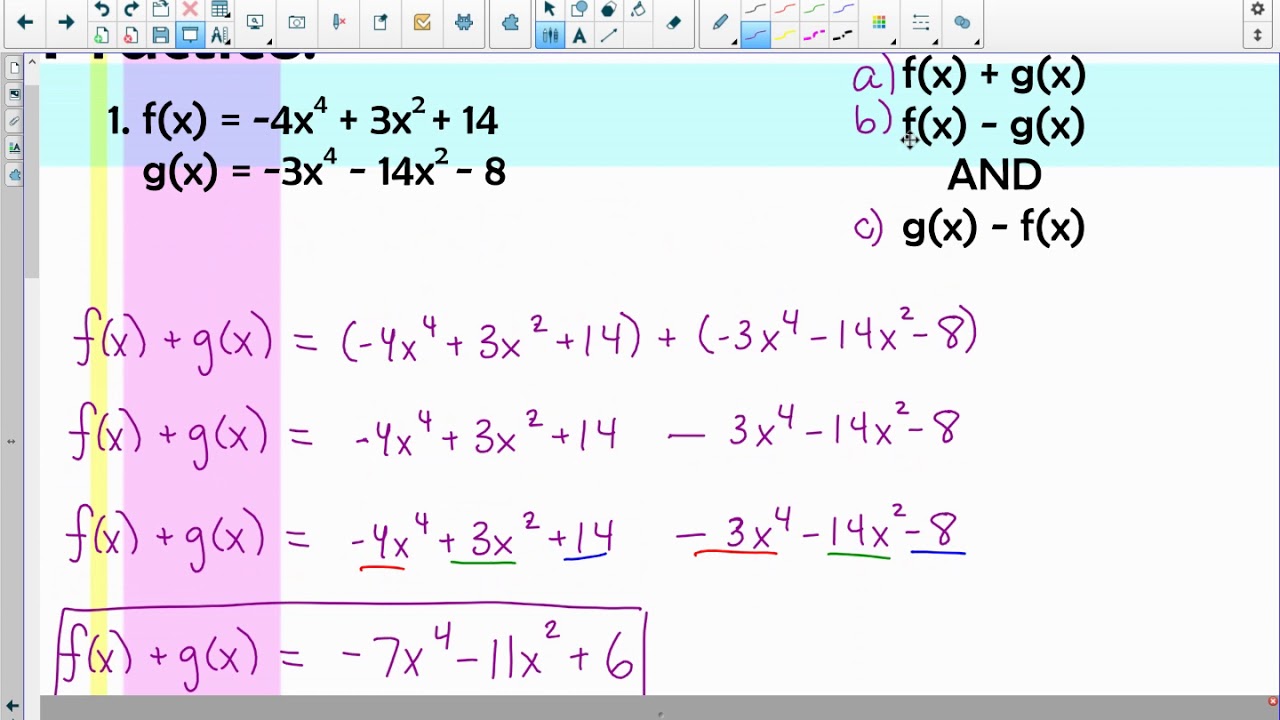Image resolution: width=1280 pixels, height=720 pixels.
Task: Choose the Select arrow tool
Action: [549, 10]
